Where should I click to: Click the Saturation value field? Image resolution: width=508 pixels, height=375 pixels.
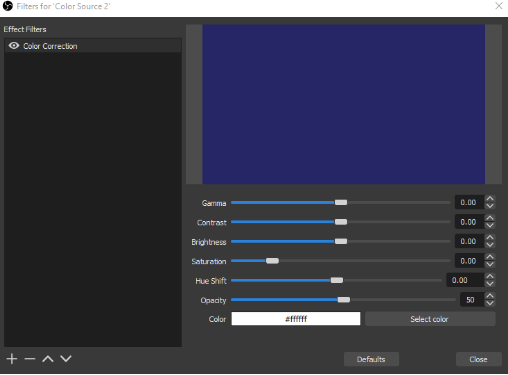(x=470, y=261)
